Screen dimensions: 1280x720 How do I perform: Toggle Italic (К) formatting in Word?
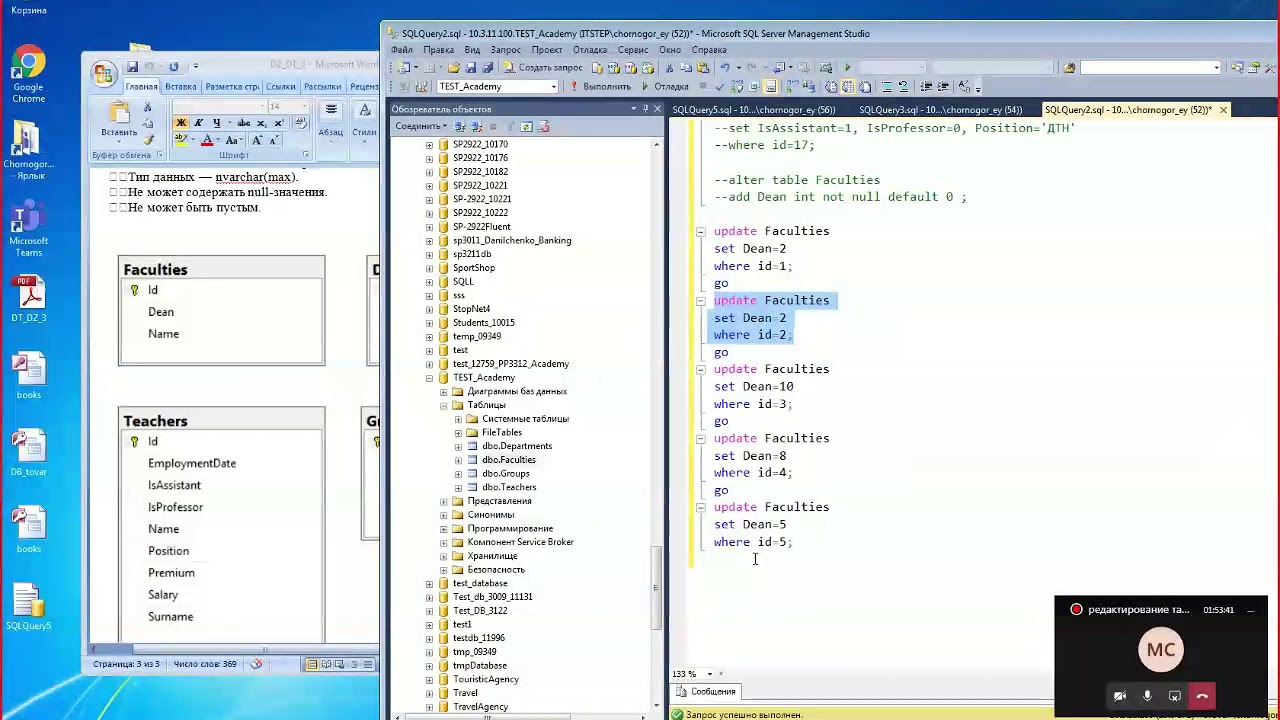[x=198, y=123]
